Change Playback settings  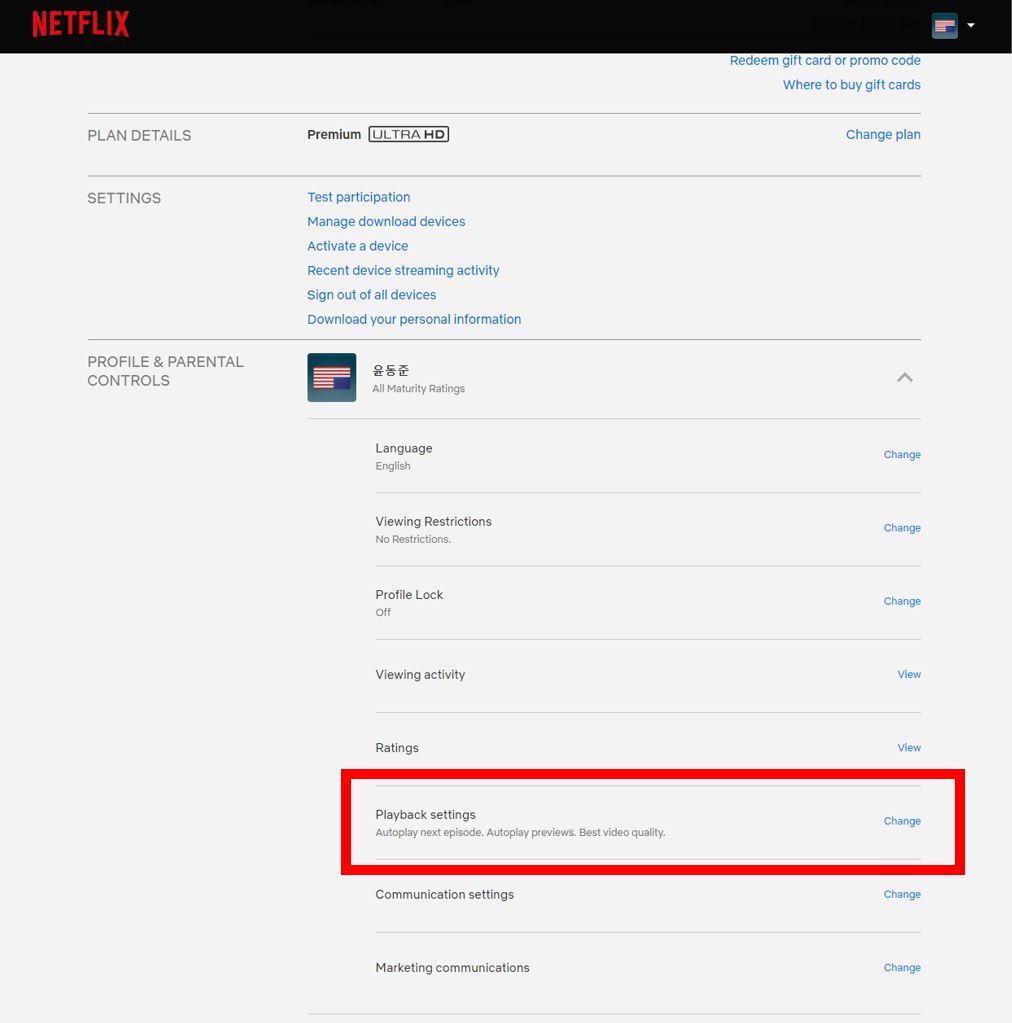tap(902, 821)
